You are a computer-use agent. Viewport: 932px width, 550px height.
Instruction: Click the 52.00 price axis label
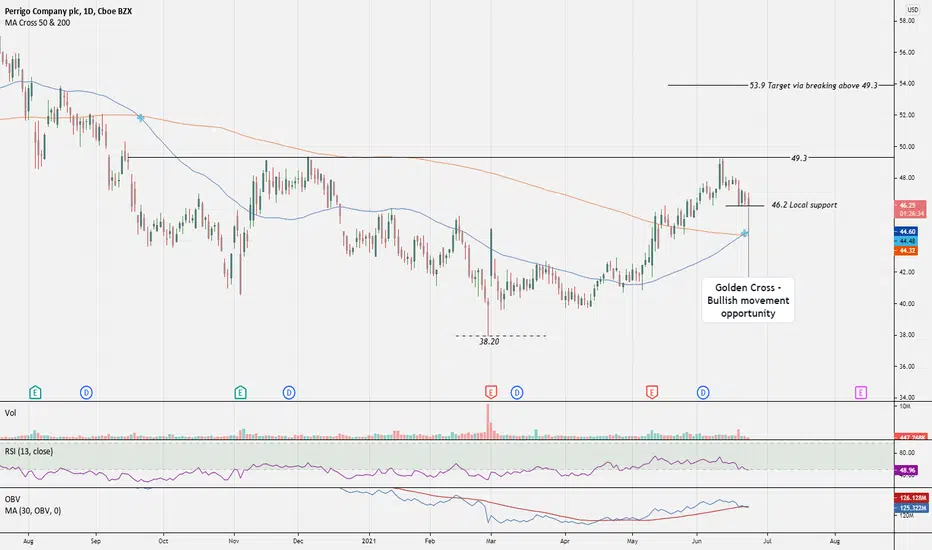click(x=907, y=115)
